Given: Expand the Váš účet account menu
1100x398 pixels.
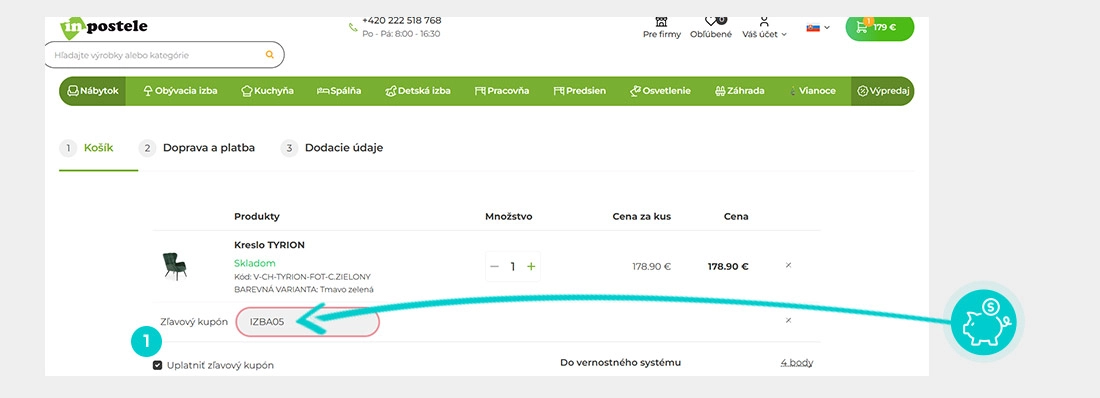Looking at the screenshot, I should pyautogui.click(x=764, y=28).
